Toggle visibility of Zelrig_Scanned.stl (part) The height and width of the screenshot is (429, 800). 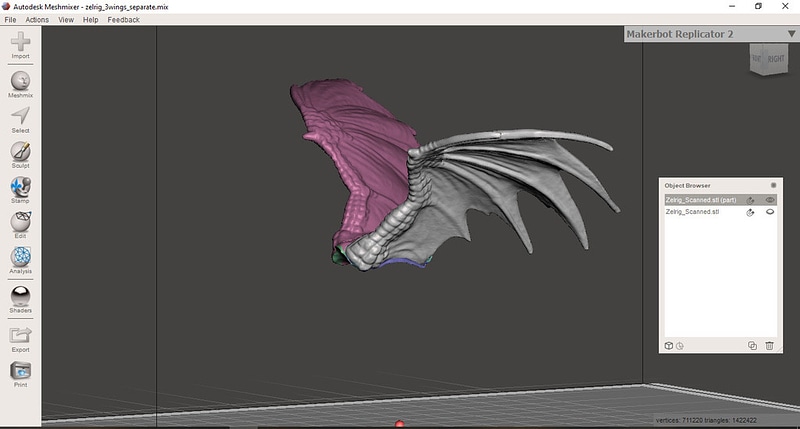click(x=770, y=200)
